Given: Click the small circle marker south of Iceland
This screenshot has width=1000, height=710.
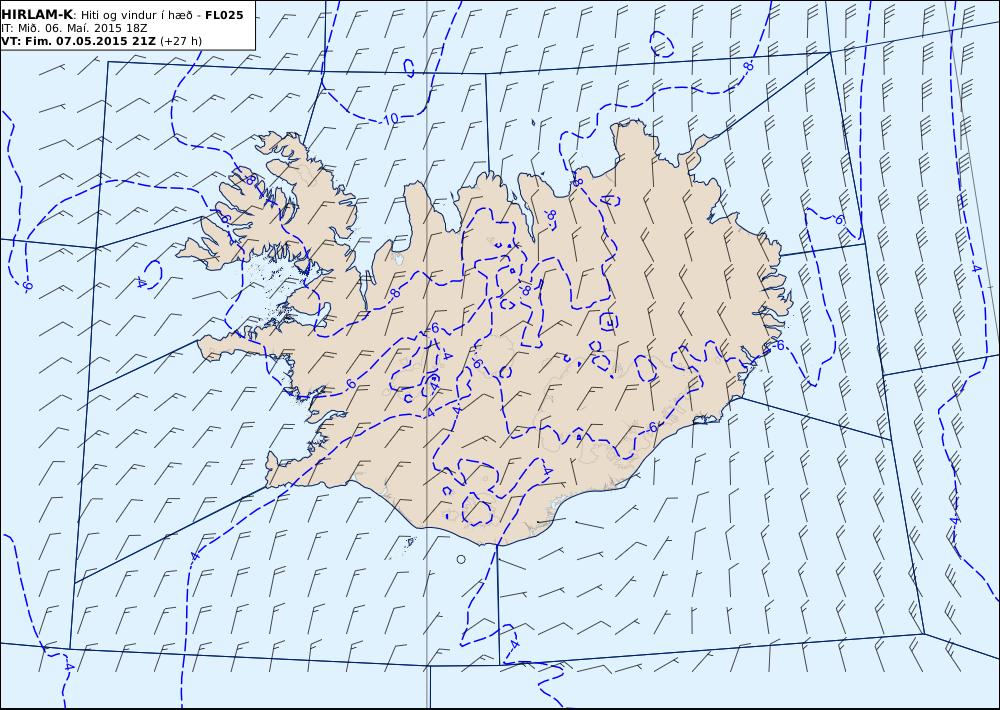Looking at the screenshot, I should [x=461, y=559].
